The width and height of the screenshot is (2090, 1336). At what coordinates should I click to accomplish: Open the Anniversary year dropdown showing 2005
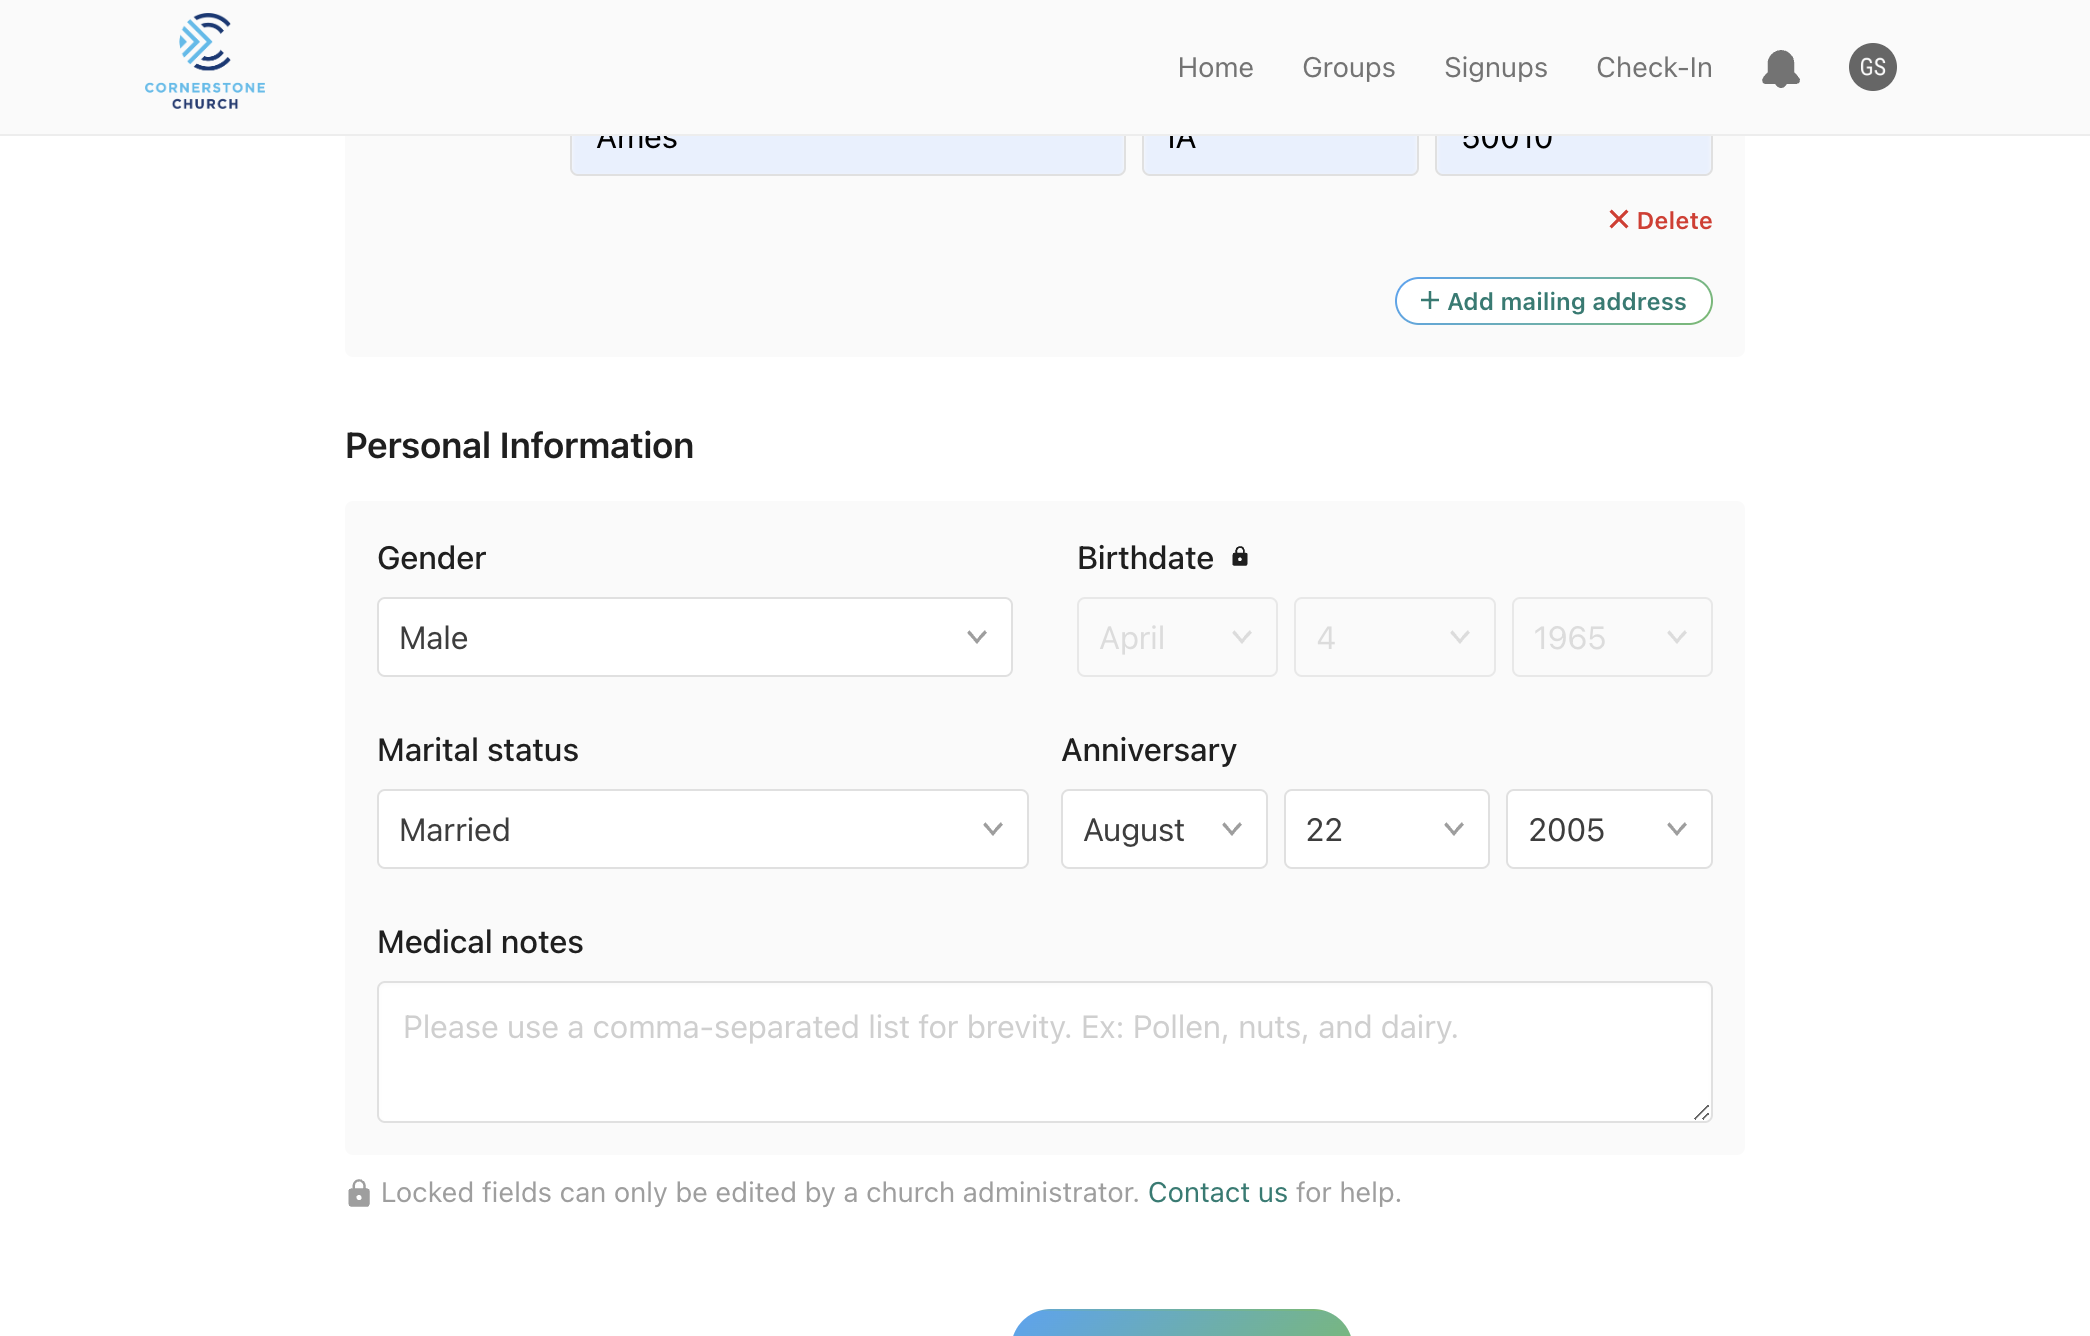tap(1609, 829)
